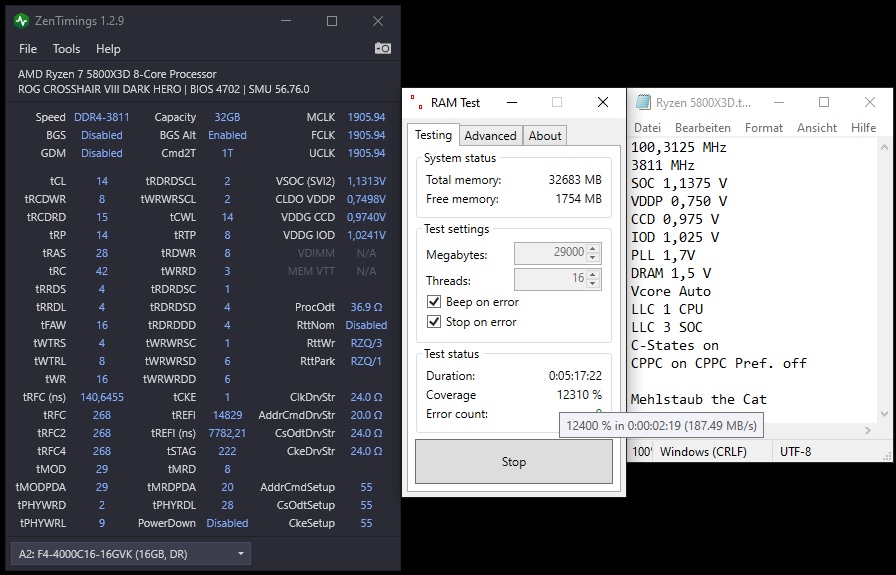Click the PowerDown Disabled value
Viewport: 896px width, 575px height.
(x=227, y=523)
